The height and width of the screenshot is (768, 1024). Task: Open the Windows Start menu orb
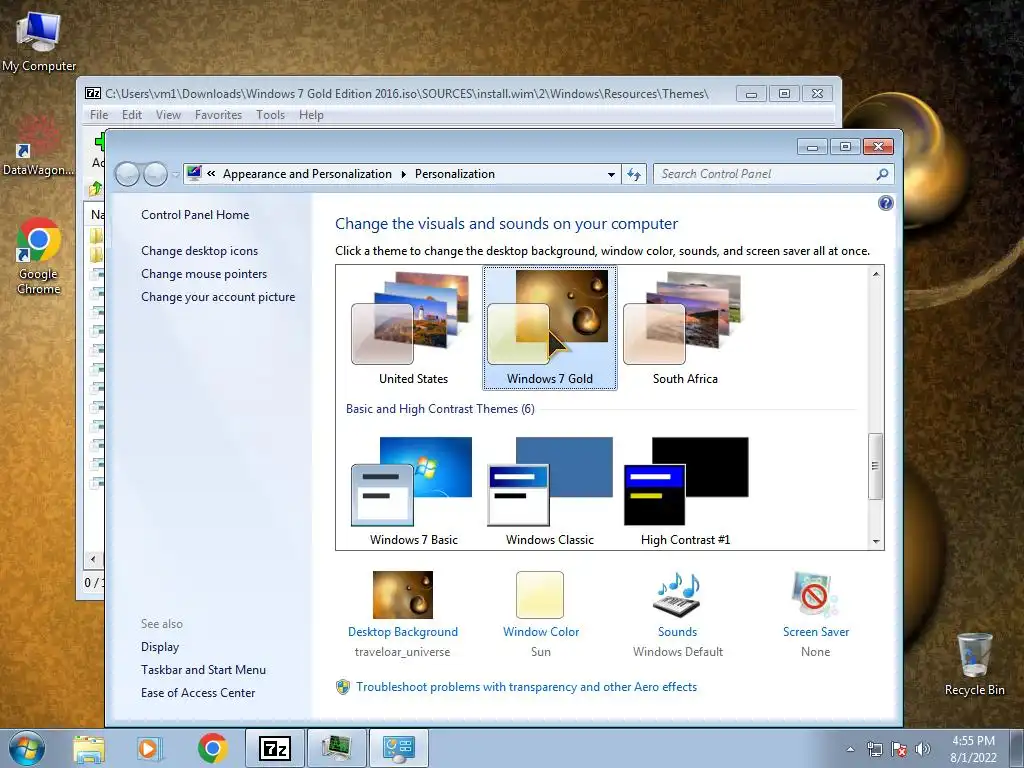coord(27,748)
